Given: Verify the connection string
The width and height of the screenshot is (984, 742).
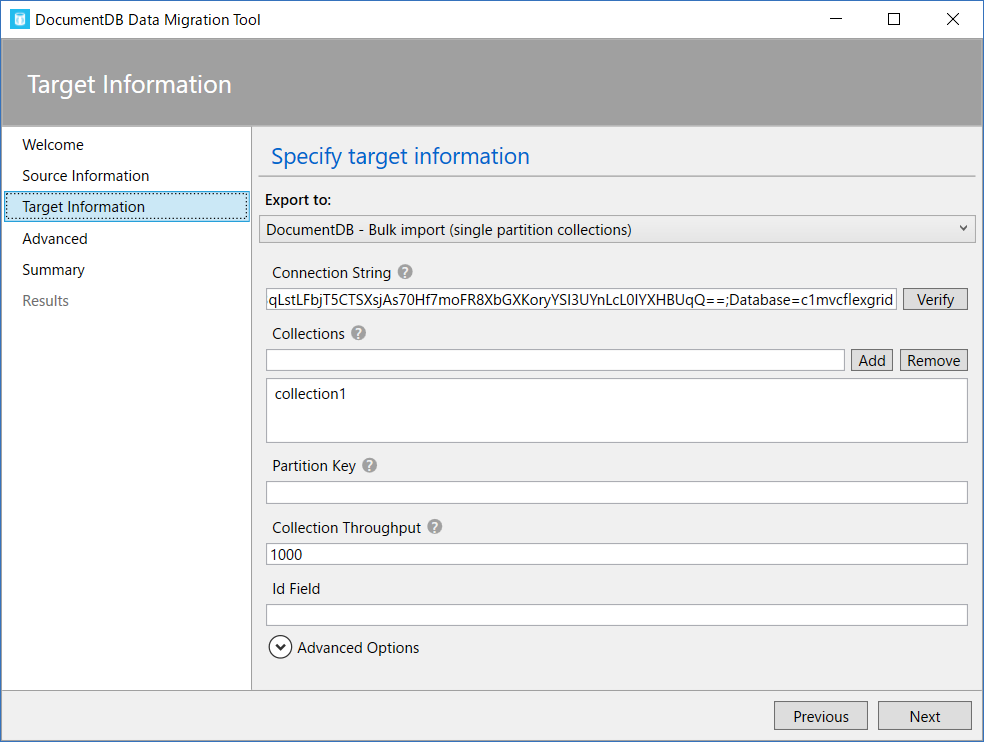Looking at the screenshot, I should [935, 299].
